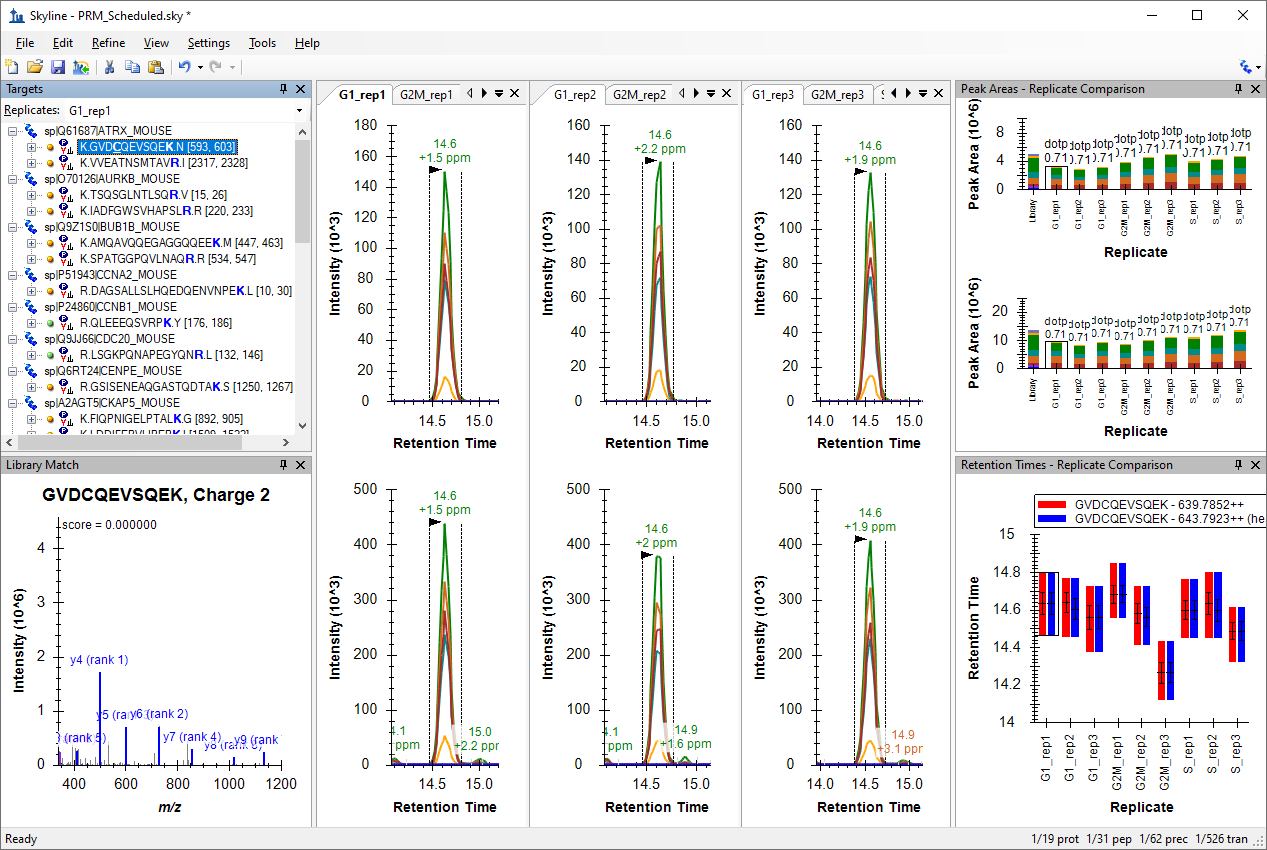Open the tab list dropdown in the G1_rep1 pane
The height and width of the screenshot is (850, 1267).
click(499, 93)
